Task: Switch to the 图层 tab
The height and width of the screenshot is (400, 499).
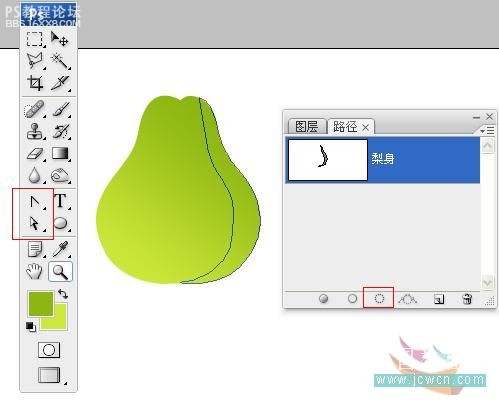Action: pos(307,127)
